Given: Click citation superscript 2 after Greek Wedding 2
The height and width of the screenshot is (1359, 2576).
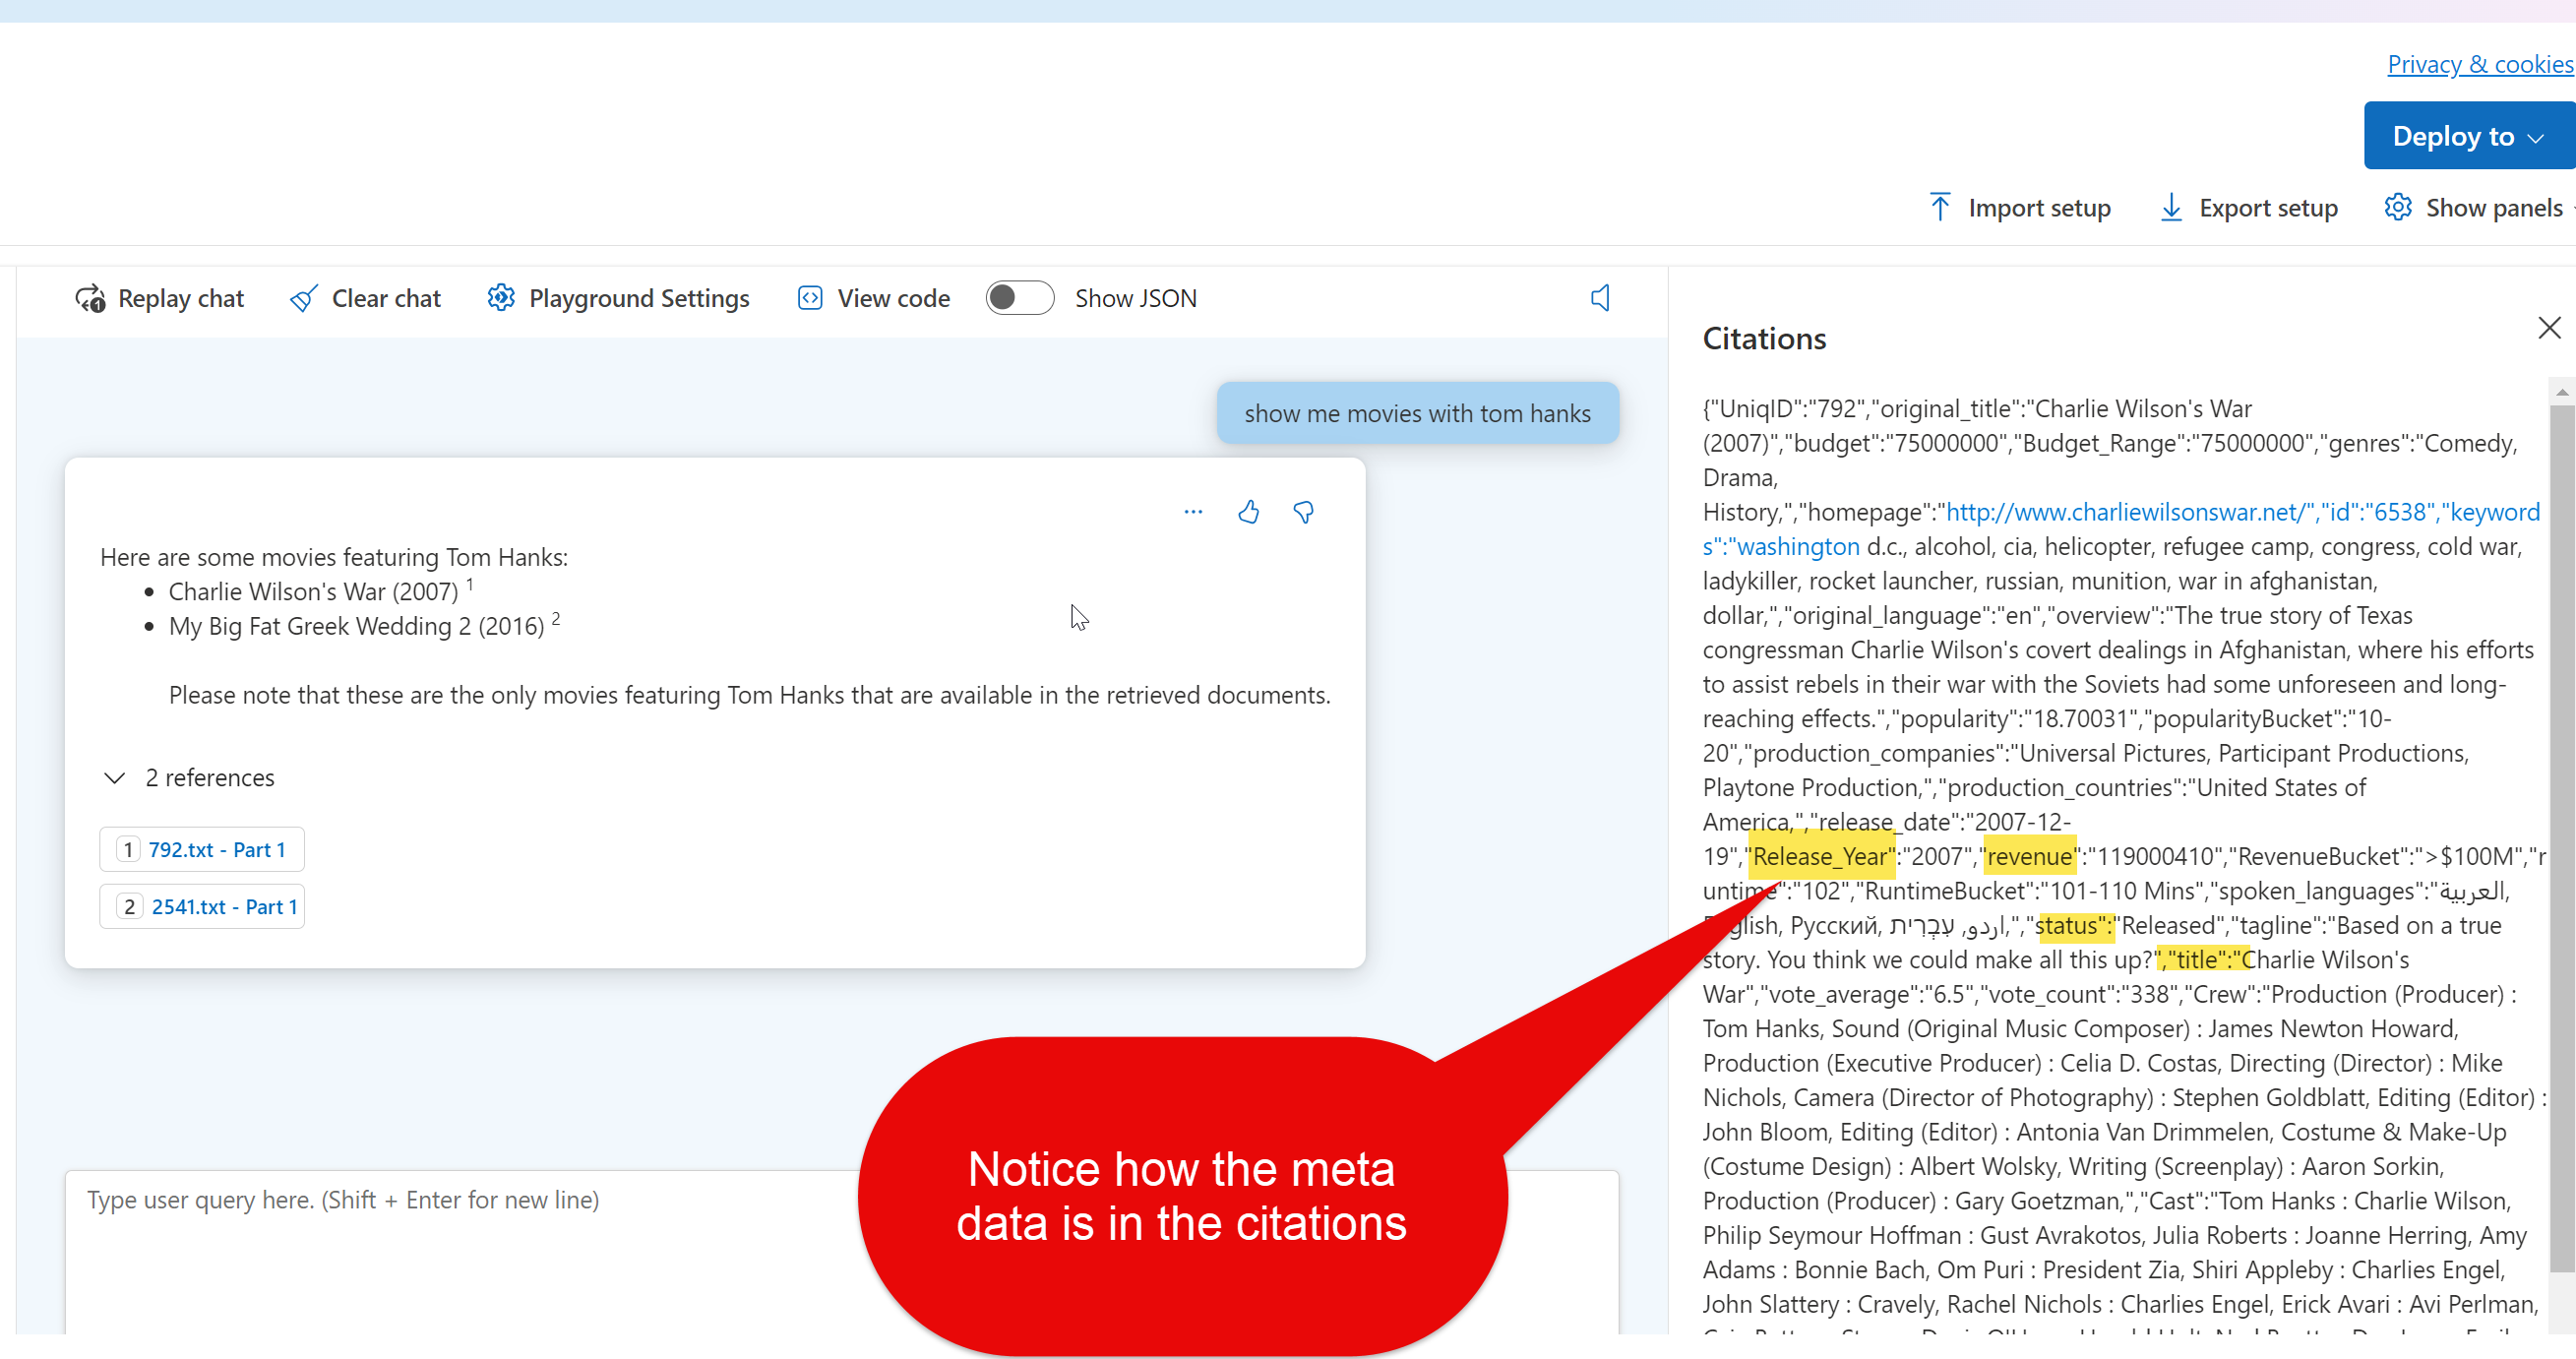Looking at the screenshot, I should click(x=556, y=618).
